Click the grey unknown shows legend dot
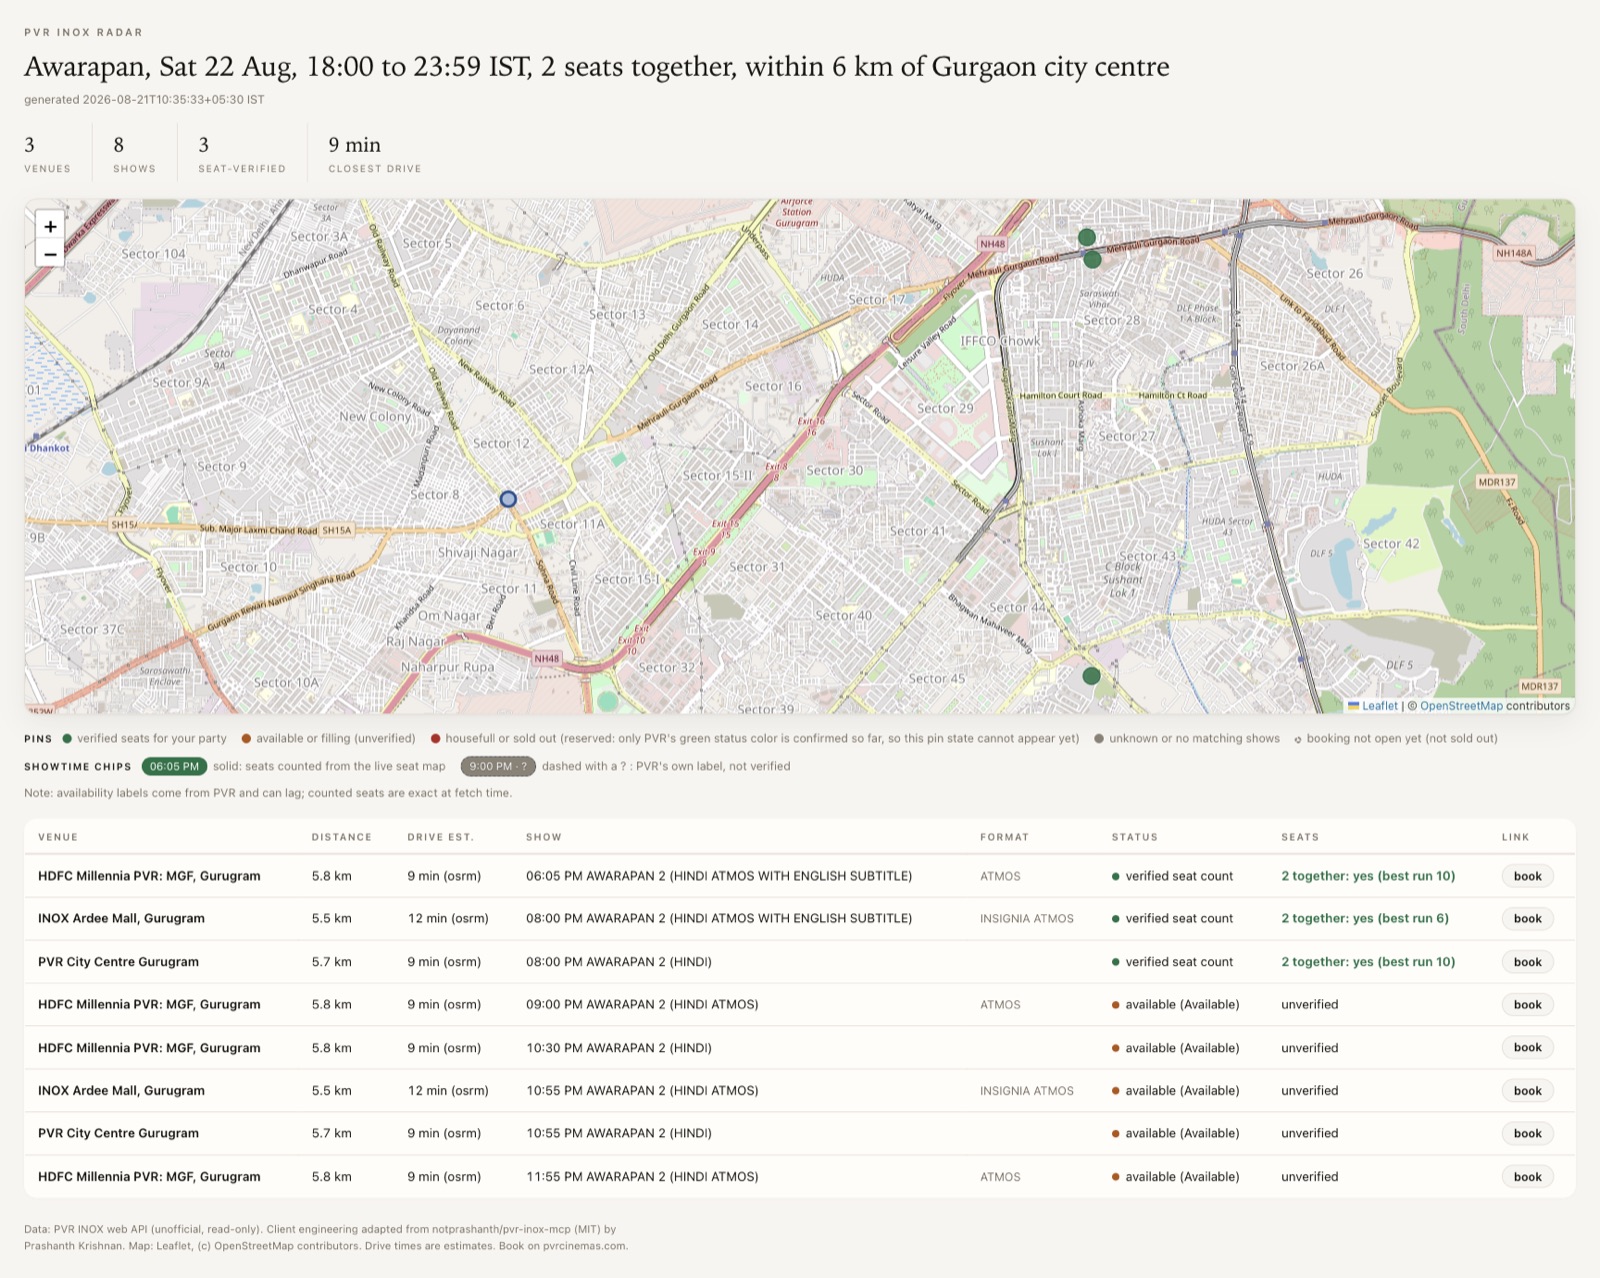 coord(1099,739)
